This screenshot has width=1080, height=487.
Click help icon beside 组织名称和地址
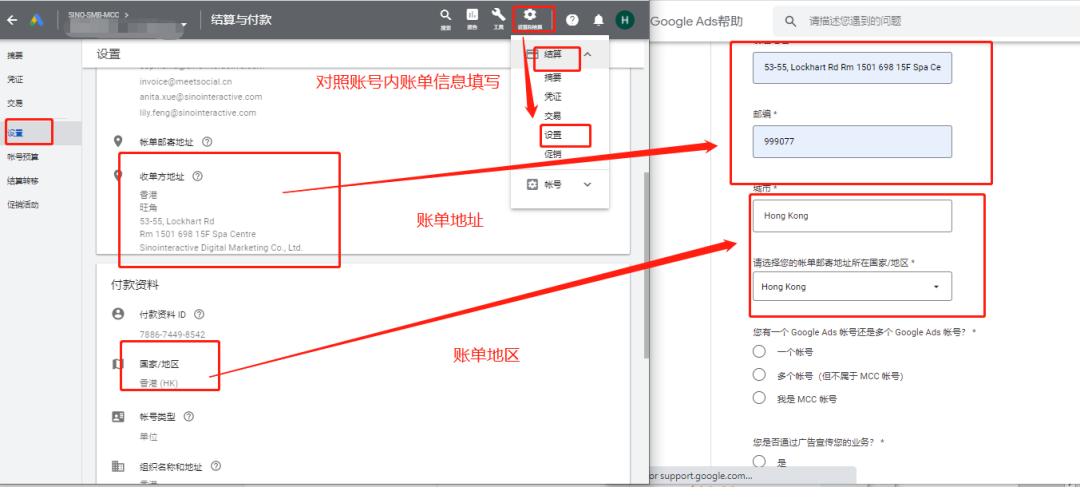coord(216,466)
